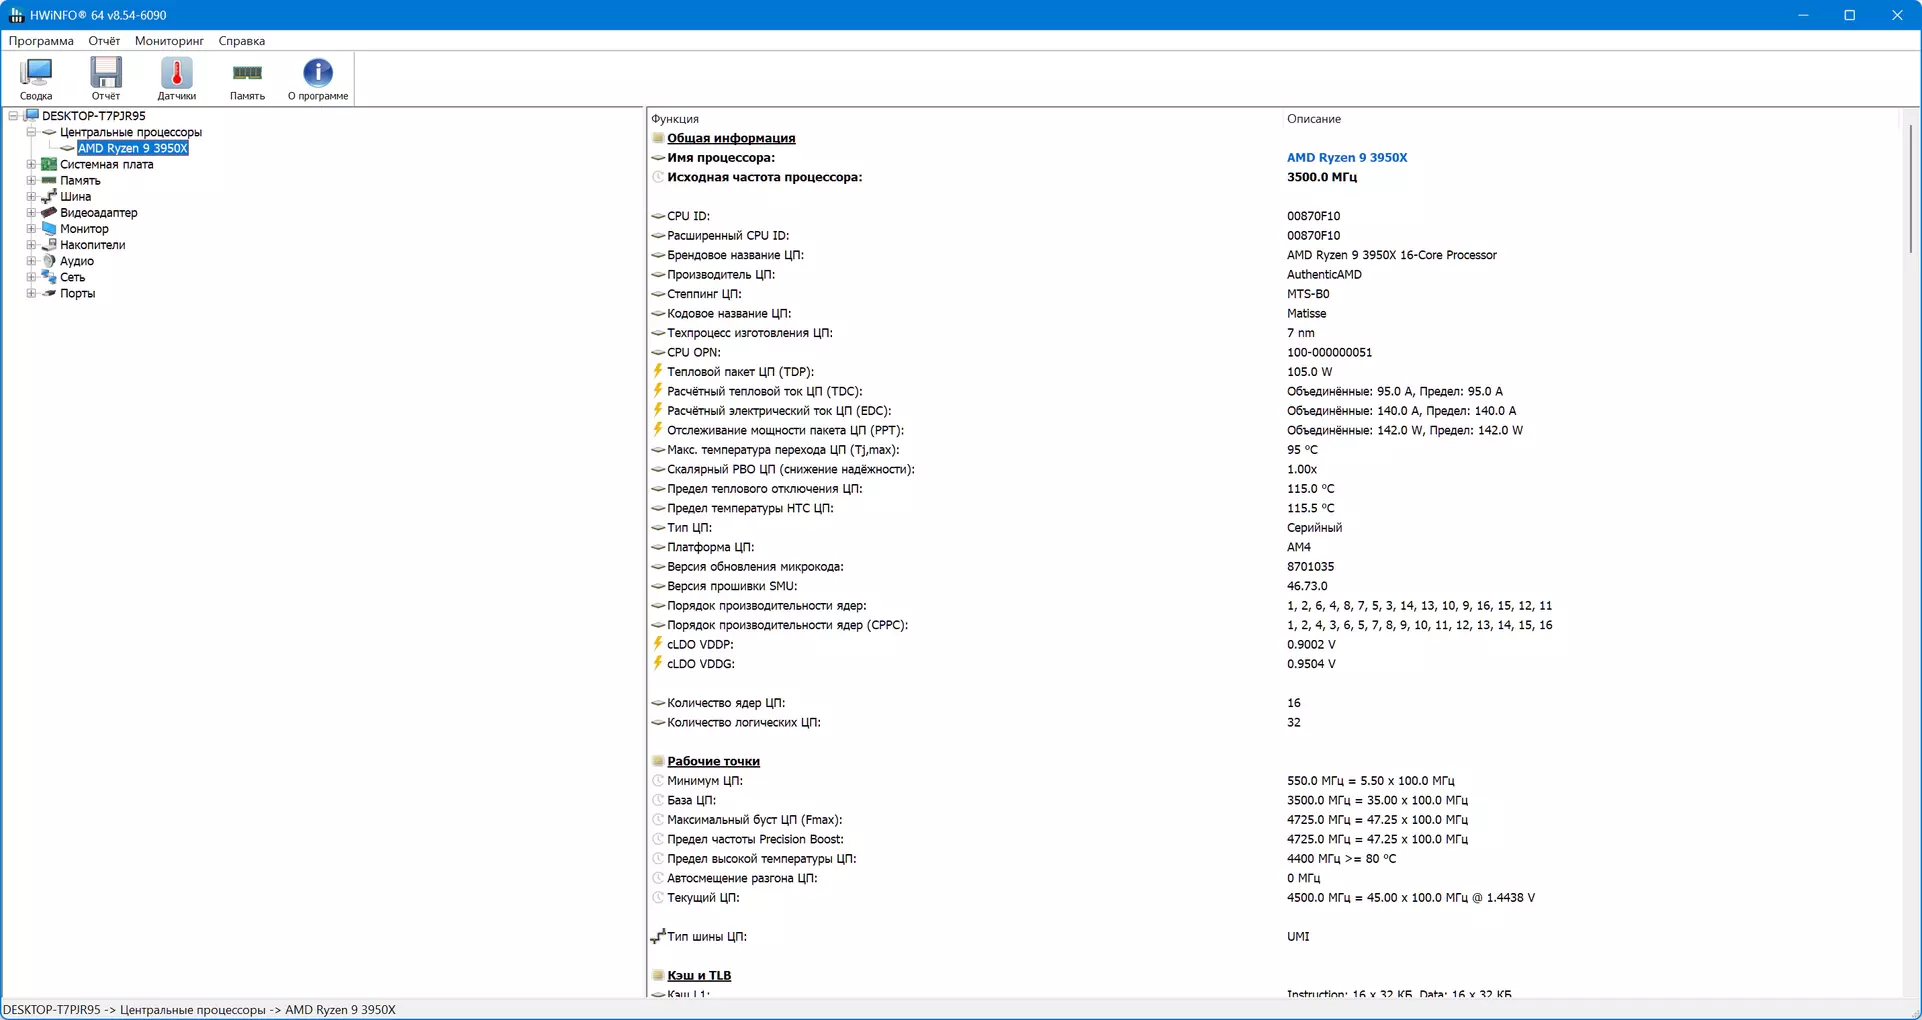Collapse the DESKTOP-T7PJR95 root node
Screen dimensions: 1922x1020
13,116
